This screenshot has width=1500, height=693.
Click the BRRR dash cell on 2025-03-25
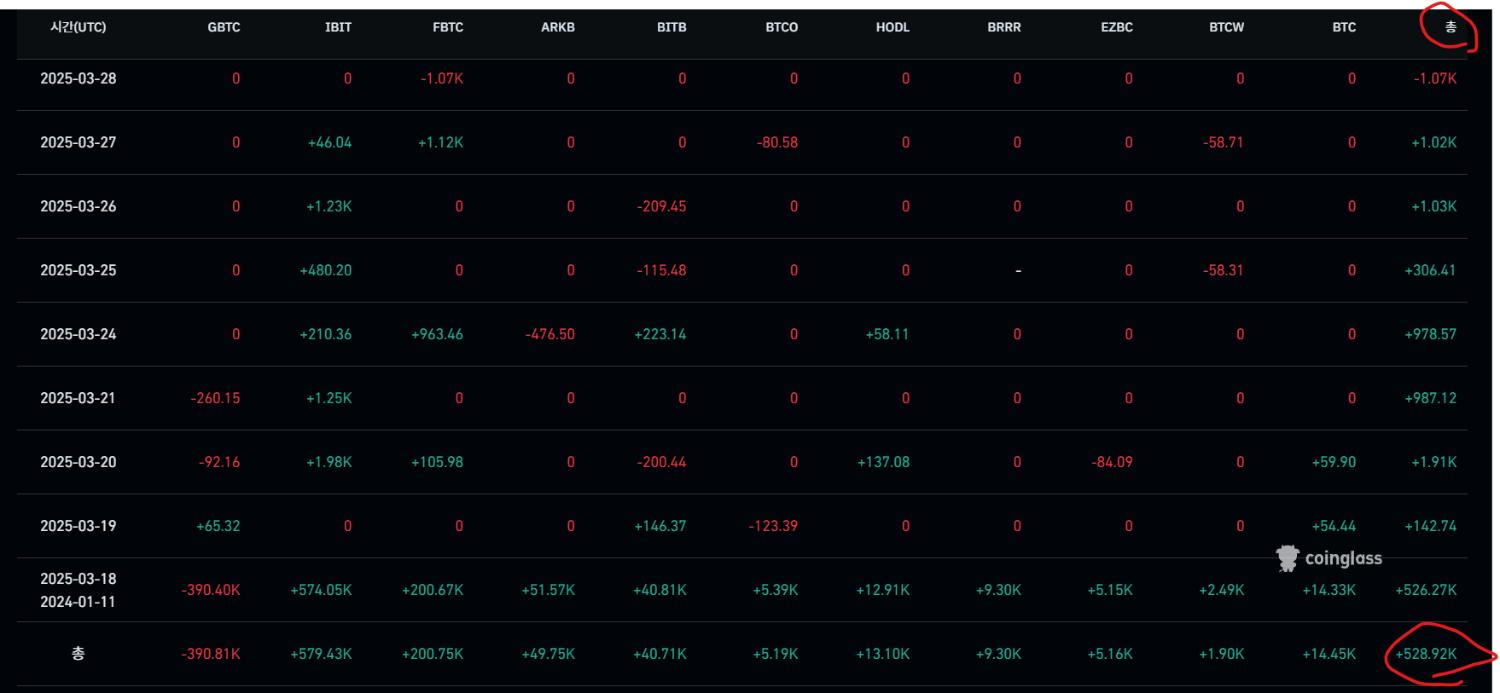1017,271
